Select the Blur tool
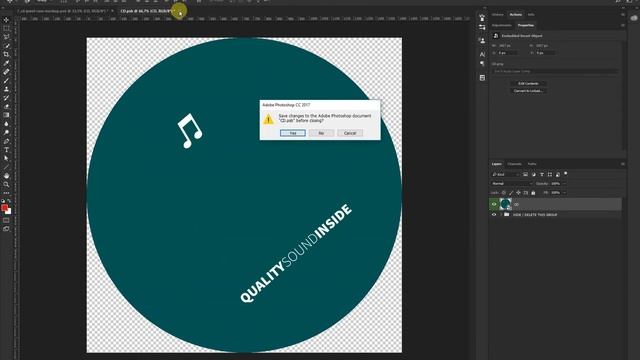Image resolution: width=640 pixels, height=360 pixels. tap(6, 124)
